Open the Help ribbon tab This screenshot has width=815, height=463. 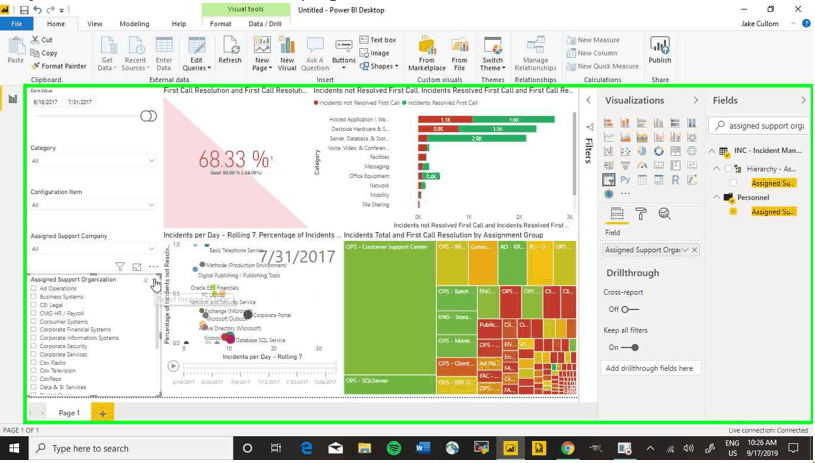pos(179,24)
